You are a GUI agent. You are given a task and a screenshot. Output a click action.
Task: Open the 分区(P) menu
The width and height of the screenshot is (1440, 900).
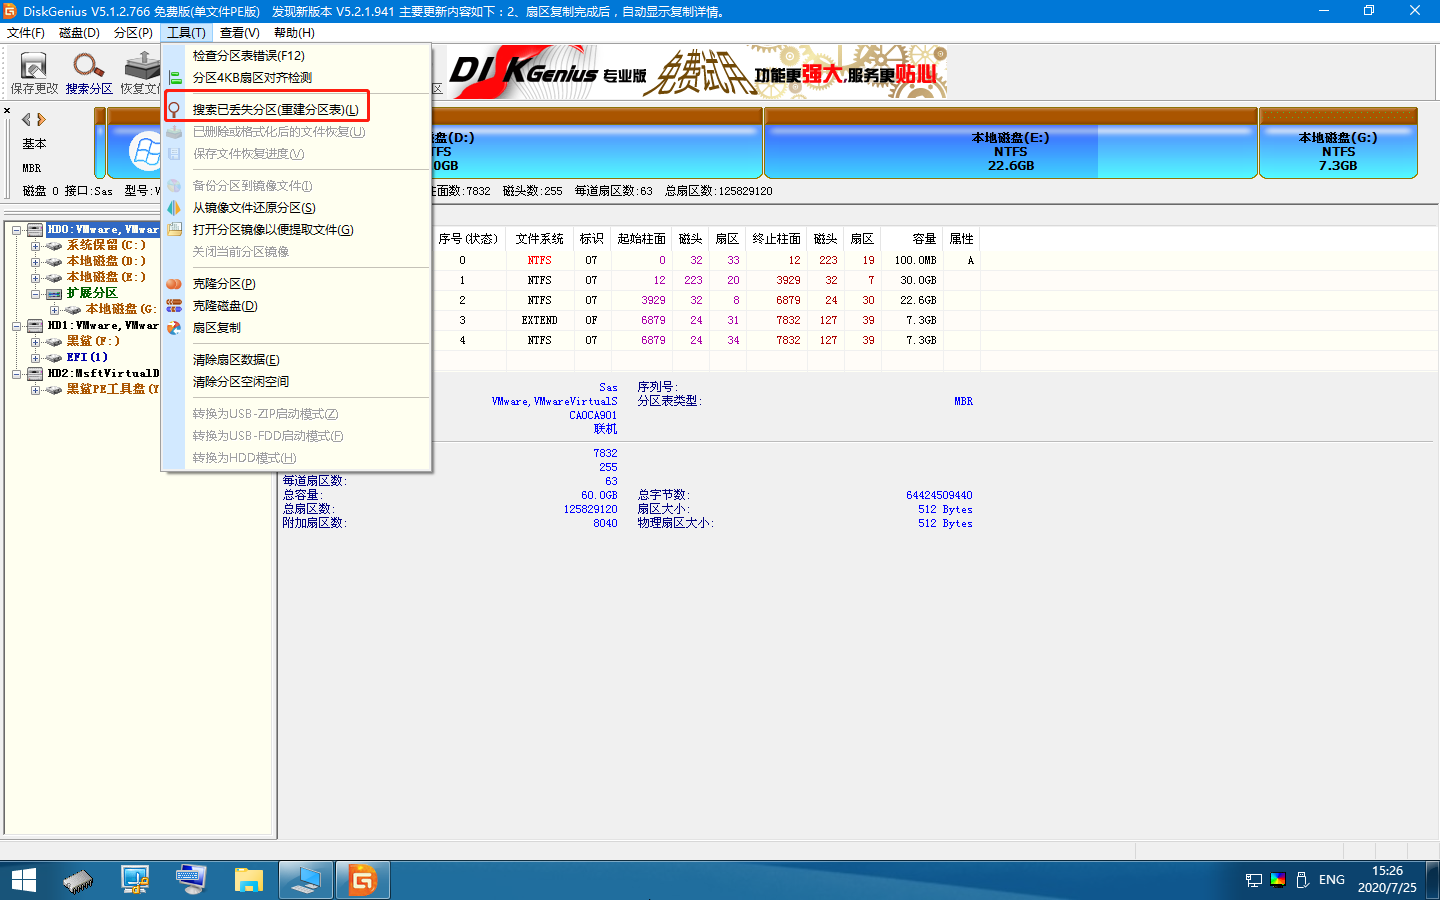tap(133, 33)
